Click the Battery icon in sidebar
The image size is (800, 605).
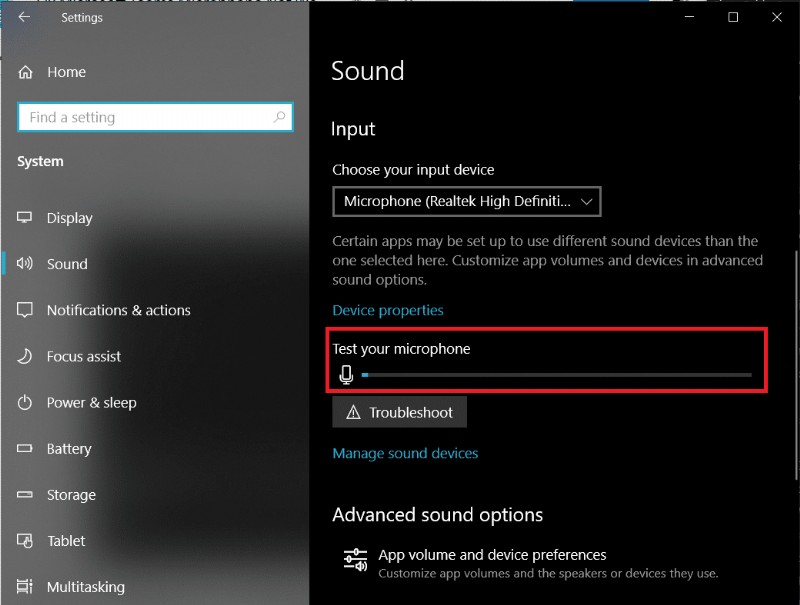(x=25, y=449)
